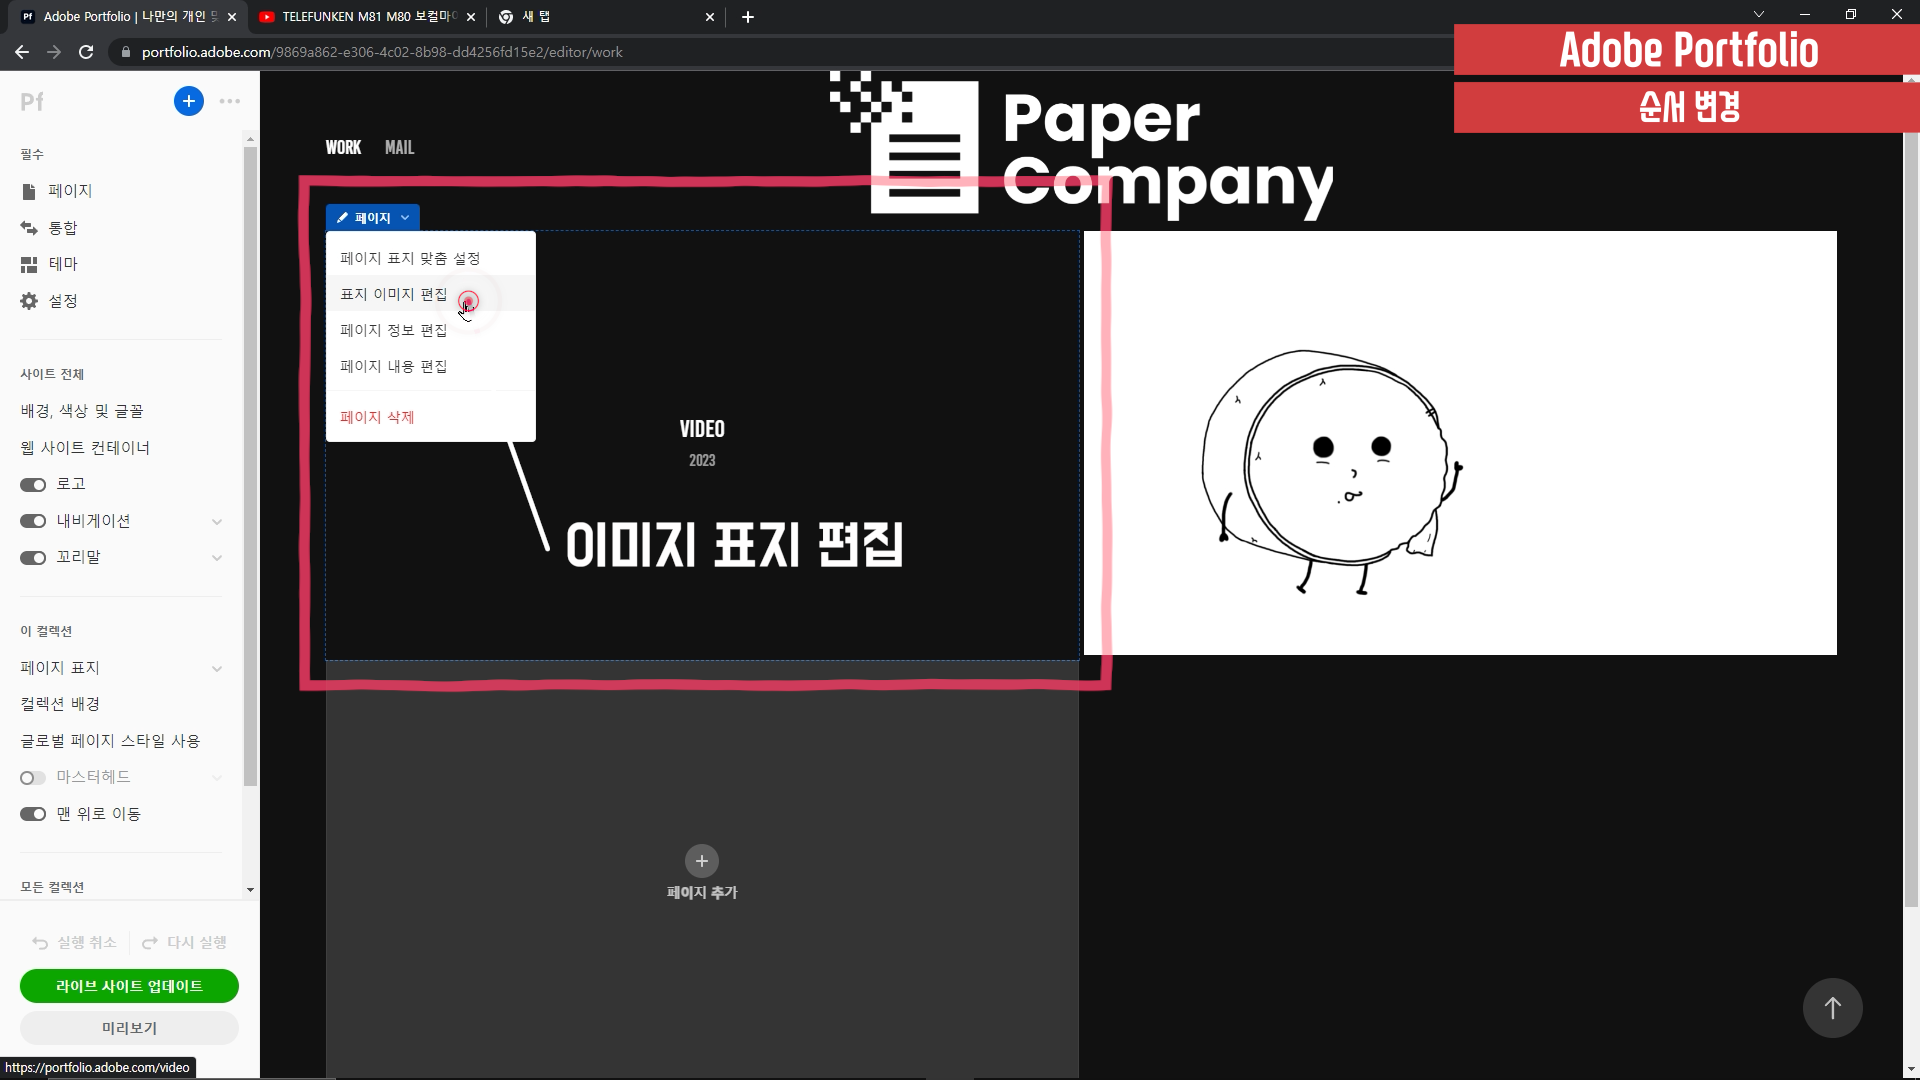The width and height of the screenshot is (1920, 1080).
Task: Click the 페이지 추가 plus circle icon
Action: pyautogui.click(x=701, y=861)
